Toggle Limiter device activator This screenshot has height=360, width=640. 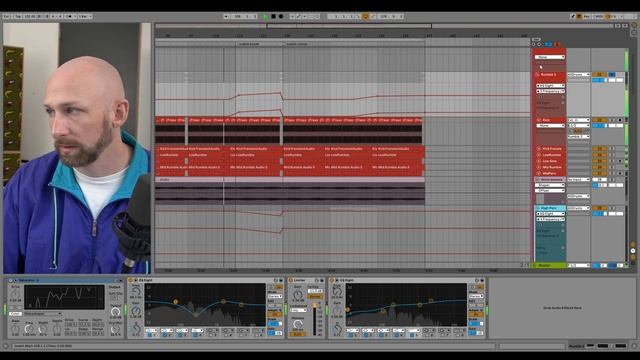pyautogui.click(x=291, y=280)
